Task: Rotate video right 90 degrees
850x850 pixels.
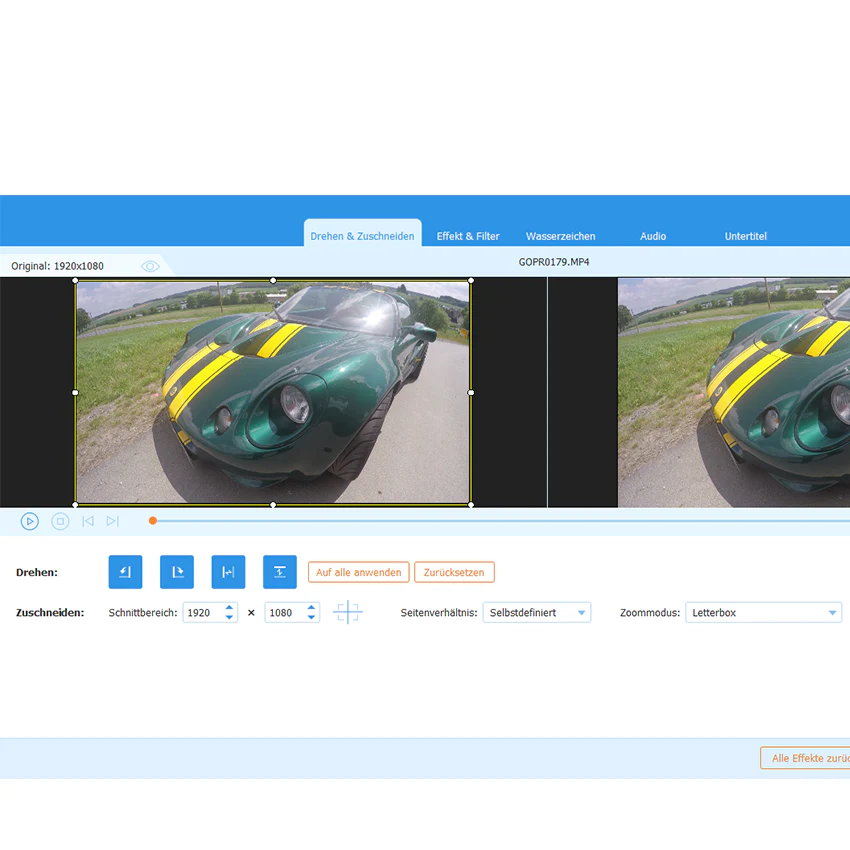Action: [x=177, y=571]
